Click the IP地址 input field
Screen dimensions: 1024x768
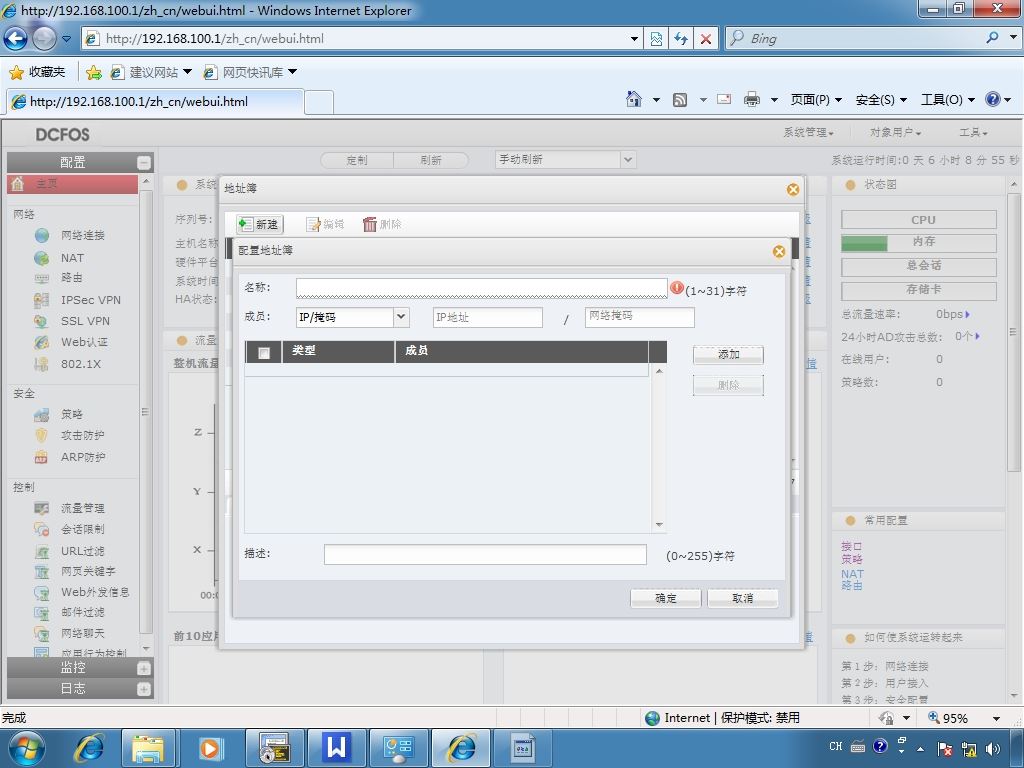(487, 317)
